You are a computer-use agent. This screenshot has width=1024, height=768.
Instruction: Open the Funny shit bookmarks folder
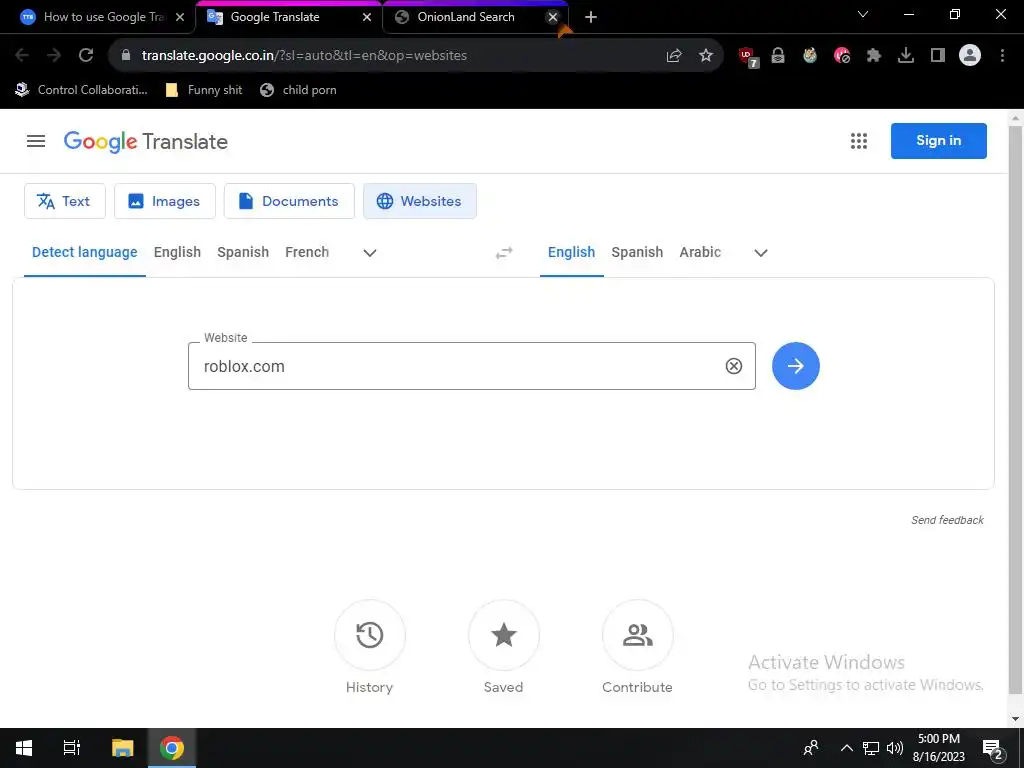(204, 90)
